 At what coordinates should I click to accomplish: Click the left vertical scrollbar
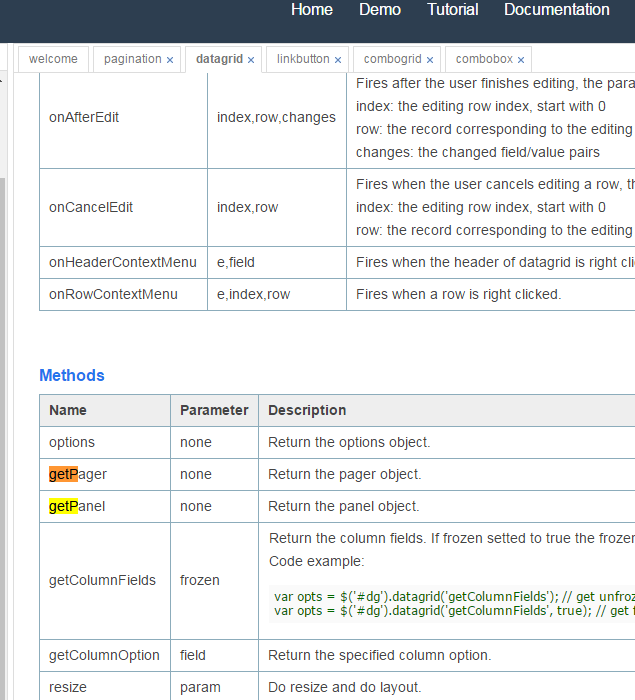(4, 400)
